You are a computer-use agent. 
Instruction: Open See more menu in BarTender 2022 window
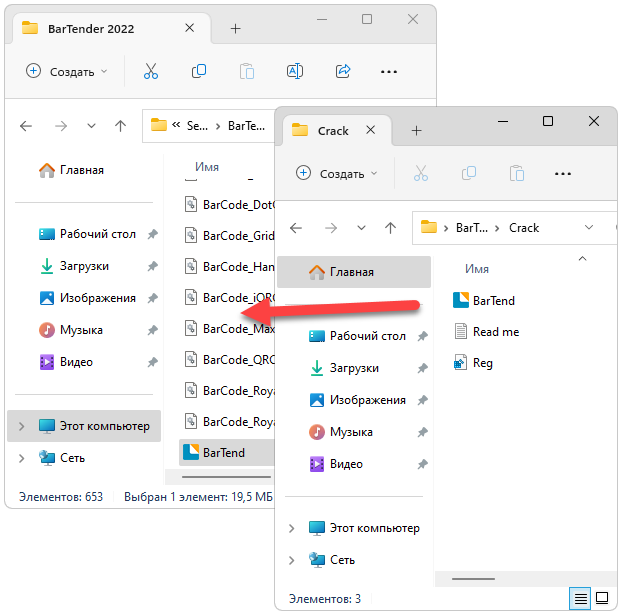click(389, 72)
